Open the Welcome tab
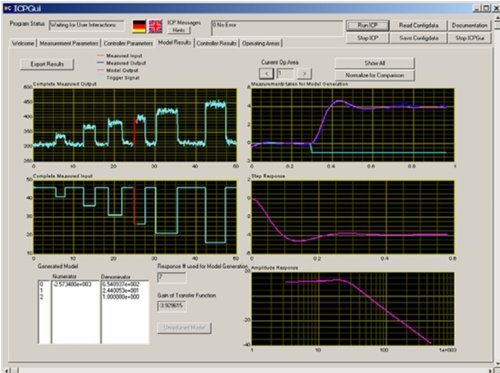The image size is (500, 373). [x=23, y=43]
